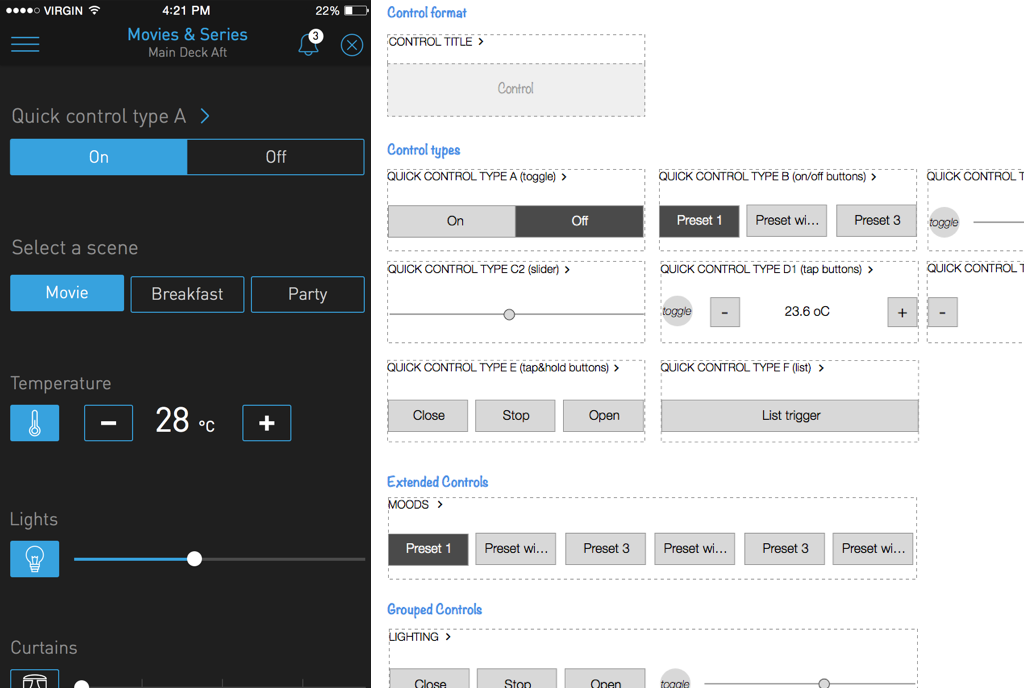
Task: Tap the Curtains icon
Action: tap(35, 680)
